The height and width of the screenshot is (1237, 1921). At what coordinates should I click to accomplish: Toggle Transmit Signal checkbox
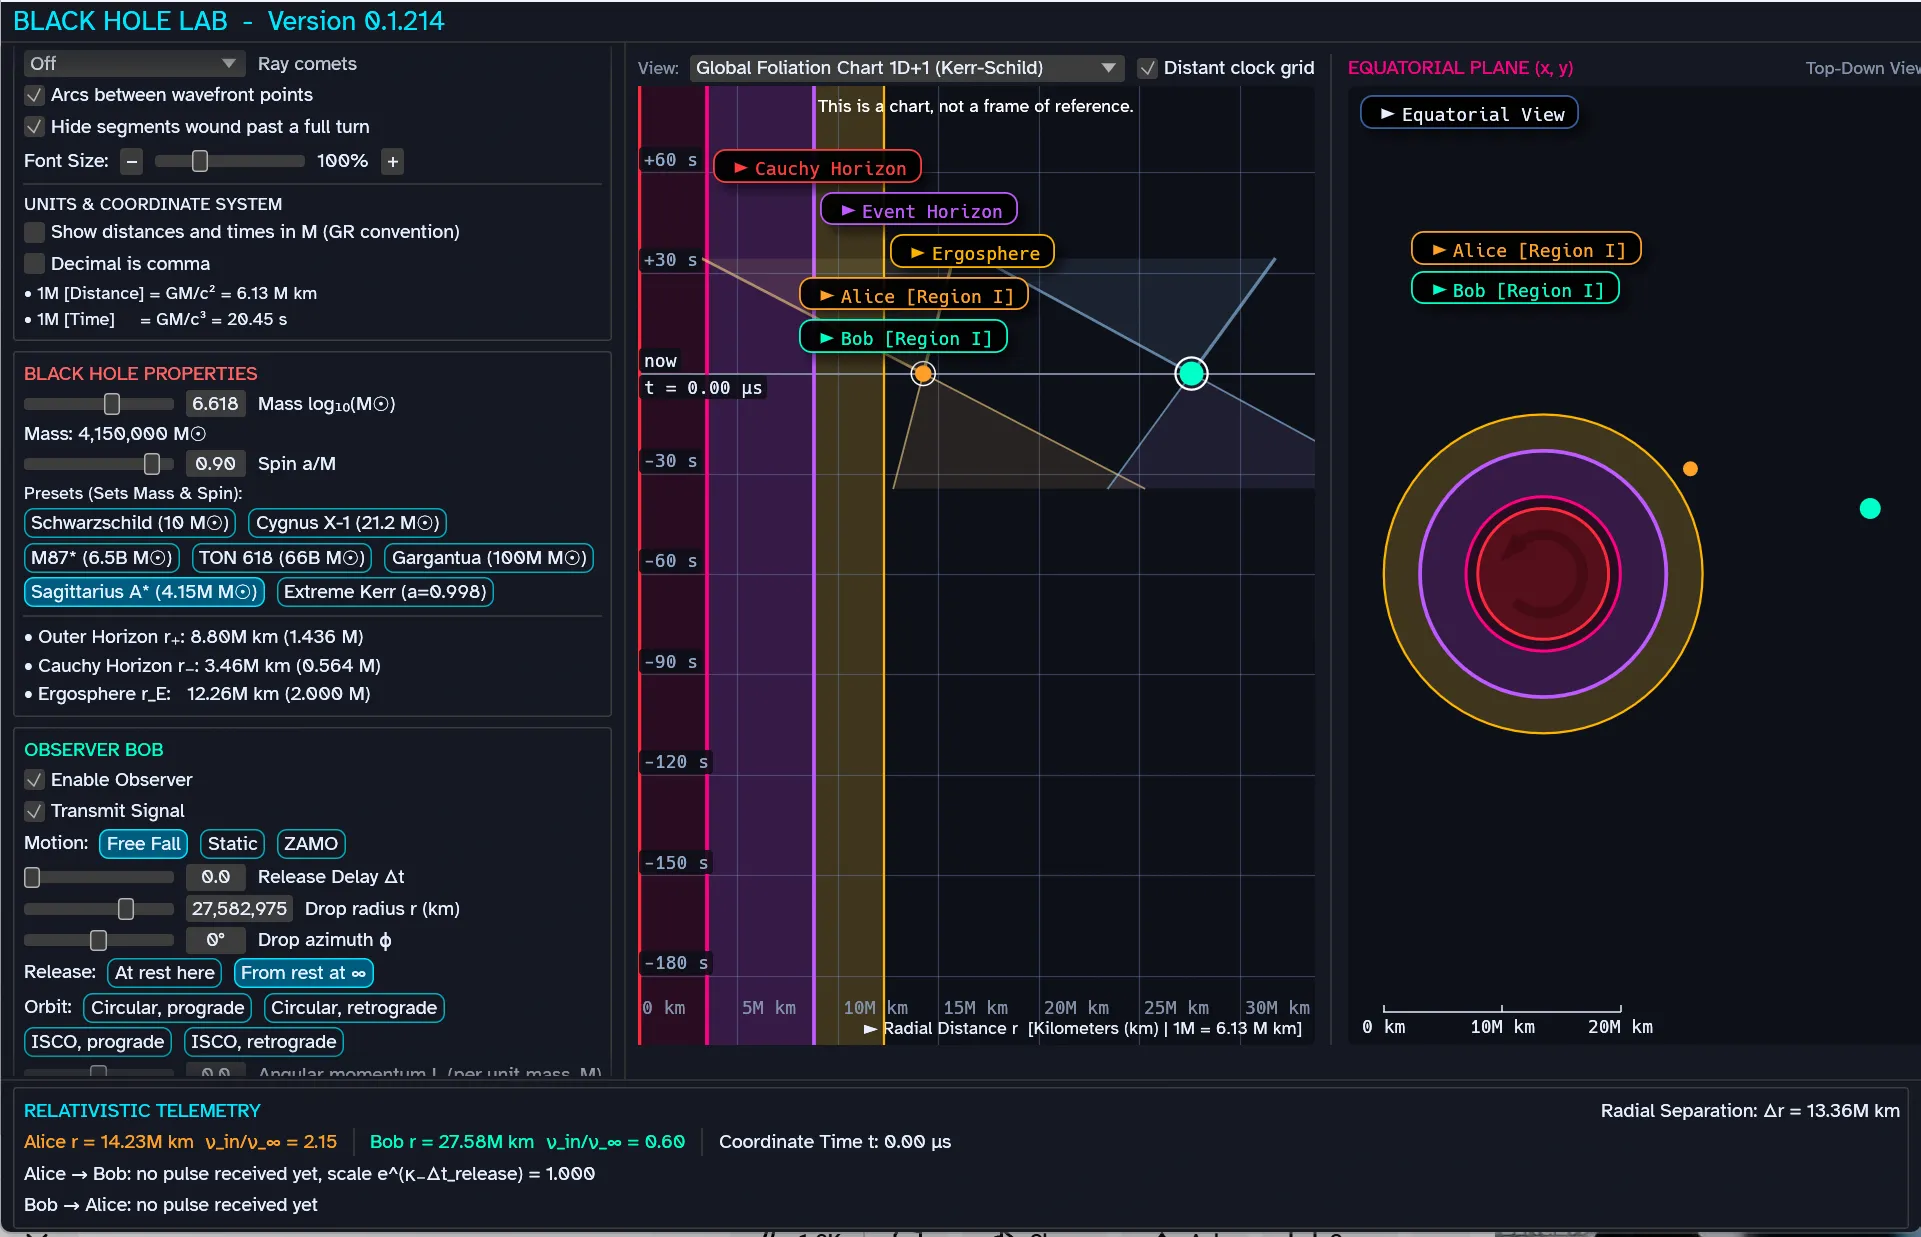[x=34, y=811]
